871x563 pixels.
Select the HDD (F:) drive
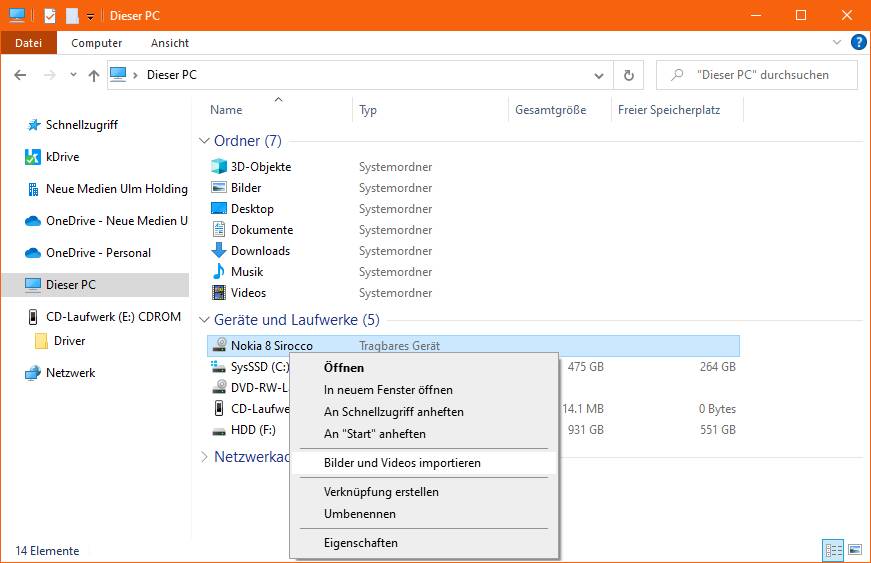pos(253,430)
